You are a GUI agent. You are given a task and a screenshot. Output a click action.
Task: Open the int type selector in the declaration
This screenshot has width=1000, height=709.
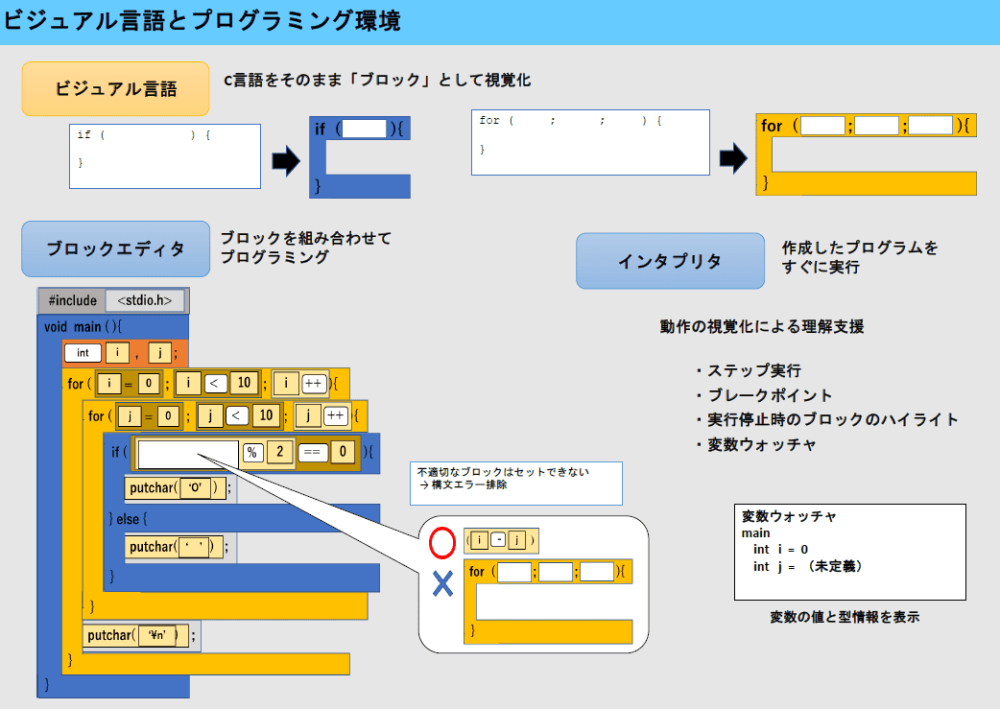[82, 353]
